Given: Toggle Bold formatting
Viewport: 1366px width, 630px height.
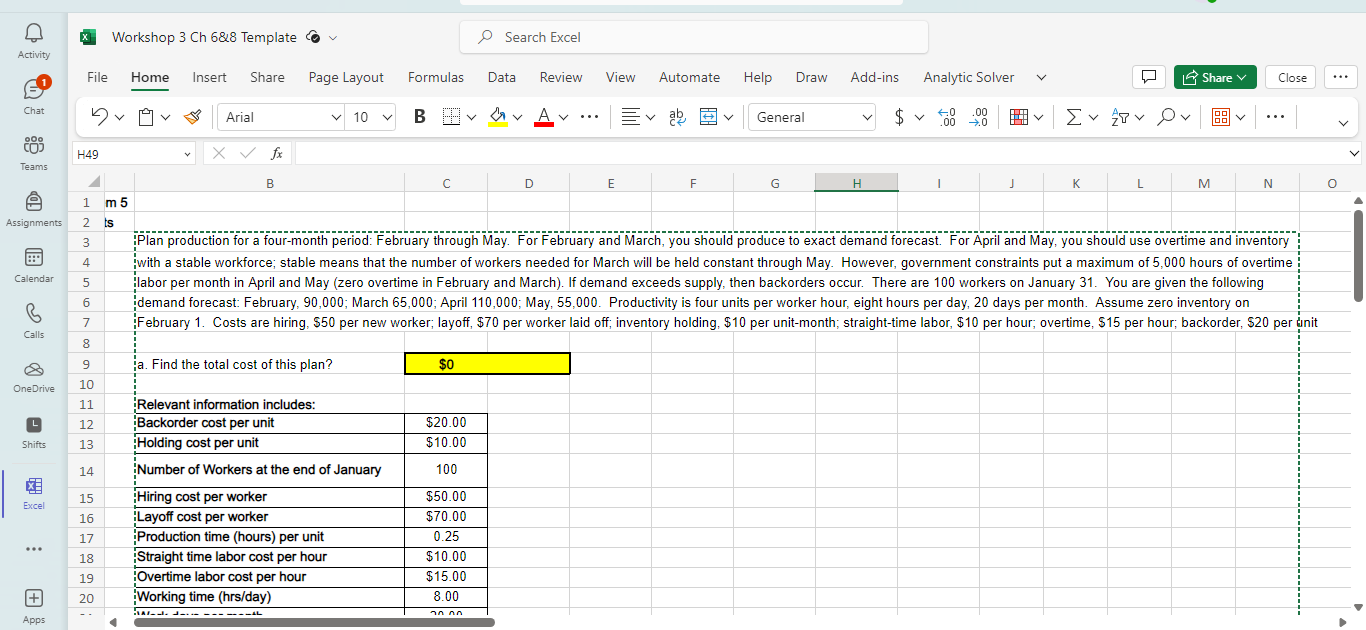Looking at the screenshot, I should click(x=420, y=117).
